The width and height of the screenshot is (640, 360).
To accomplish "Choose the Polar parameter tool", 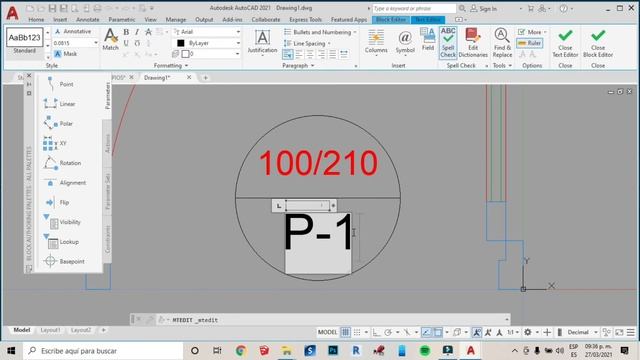I will tap(58, 123).
